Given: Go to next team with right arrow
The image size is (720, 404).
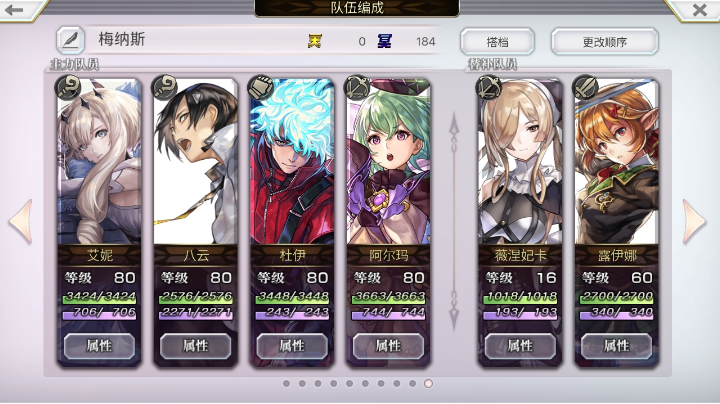Looking at the screenshot, I should point(694,221).
